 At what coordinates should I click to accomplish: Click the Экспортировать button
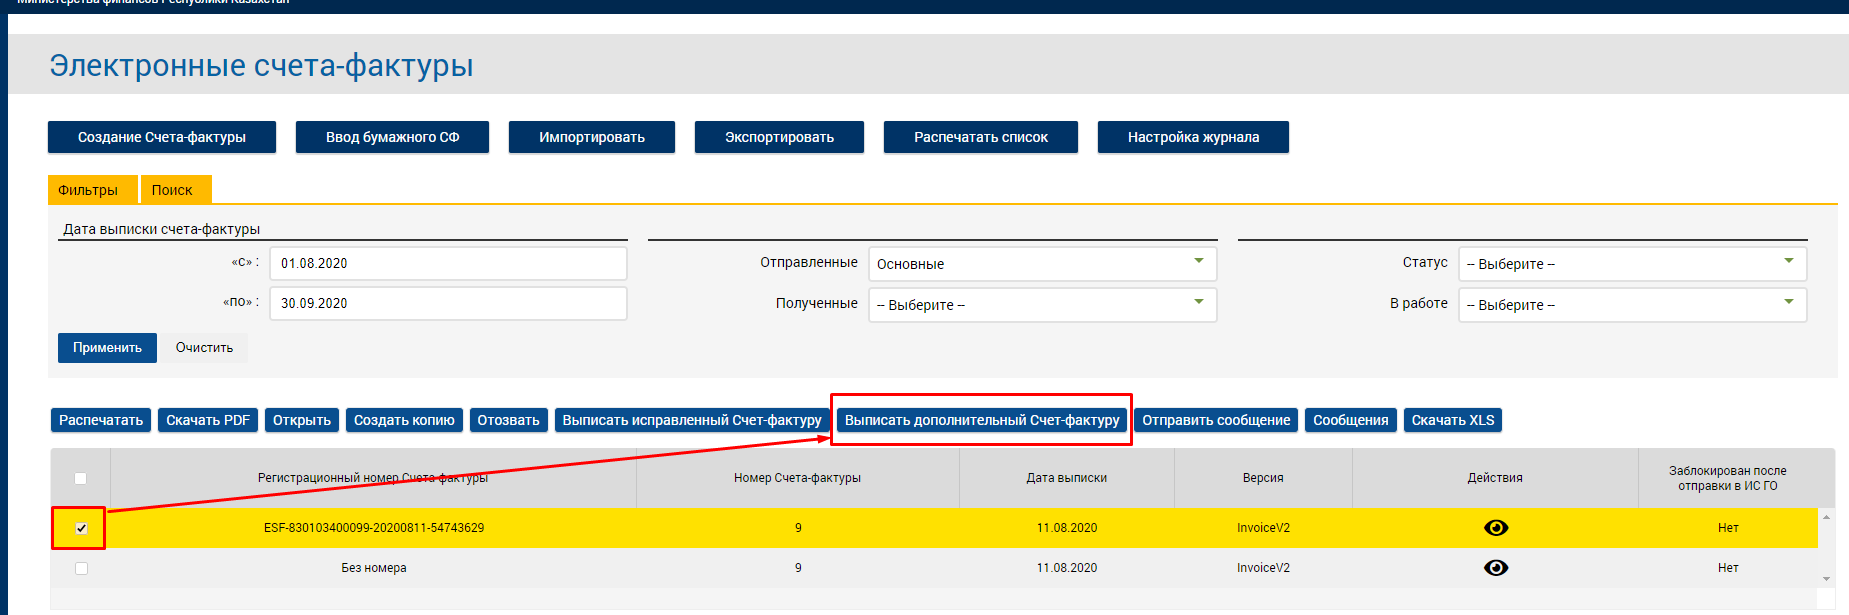pyautogui.click(x=779, y=137)
